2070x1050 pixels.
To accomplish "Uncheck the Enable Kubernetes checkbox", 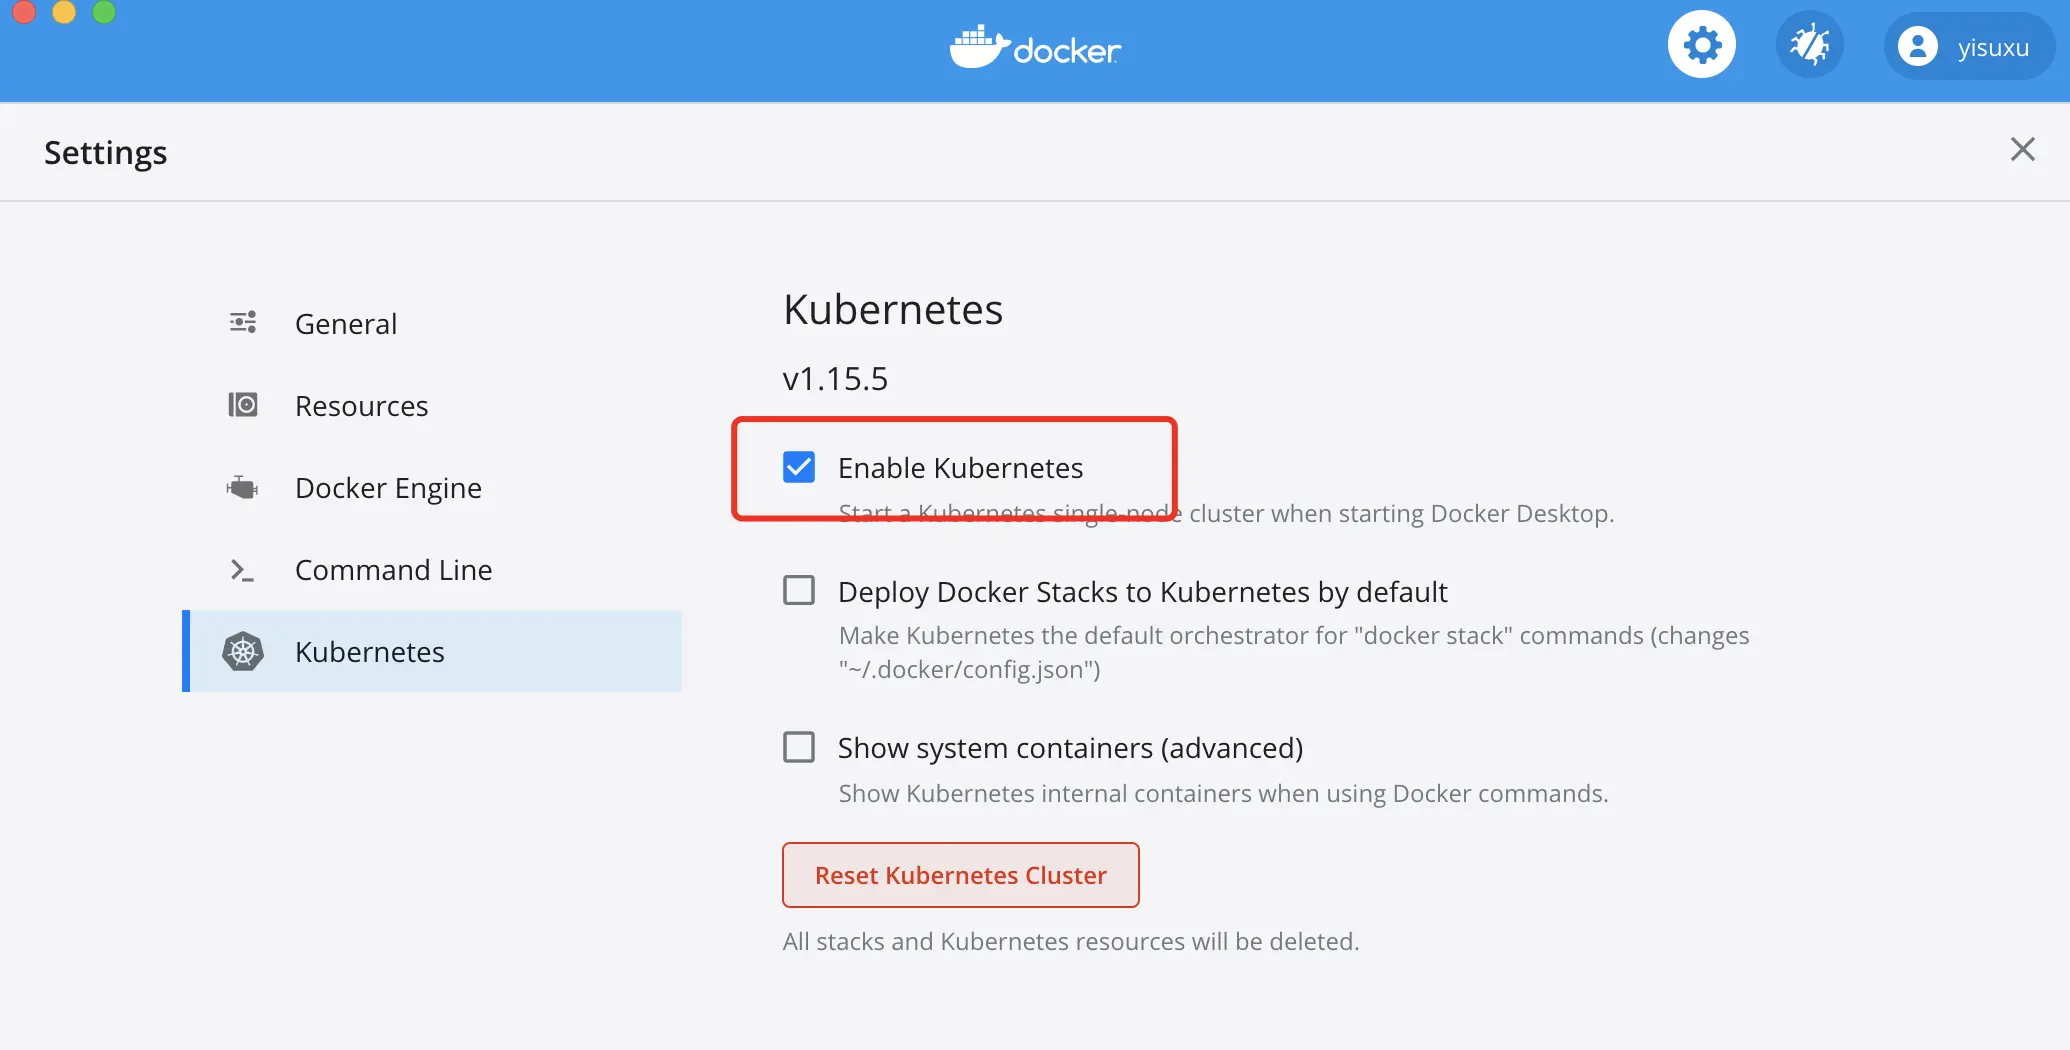I will point(799,467).
